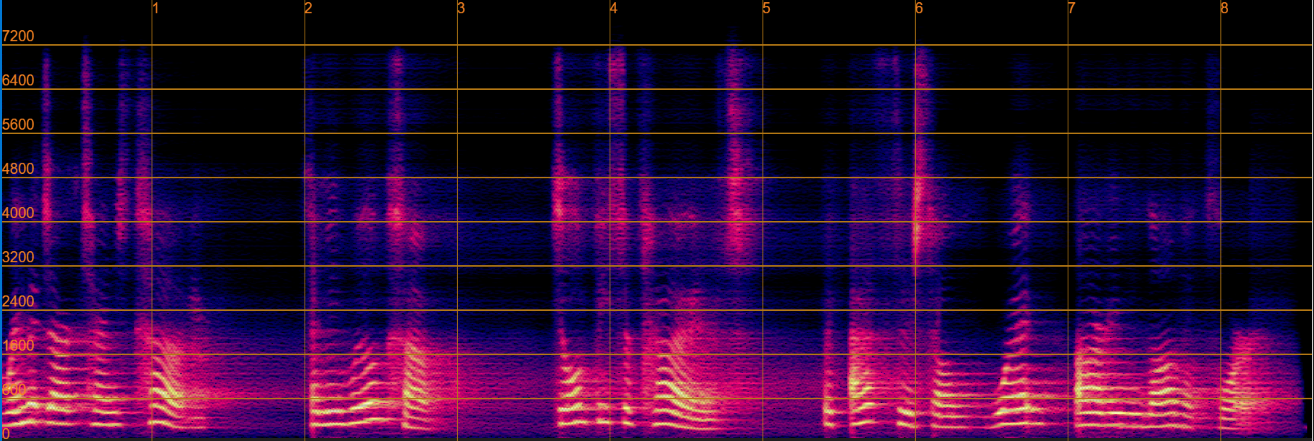Click the 4000 Hz frequency label
The width and height of the screenshot is (1314, 441).
[19, 213]
